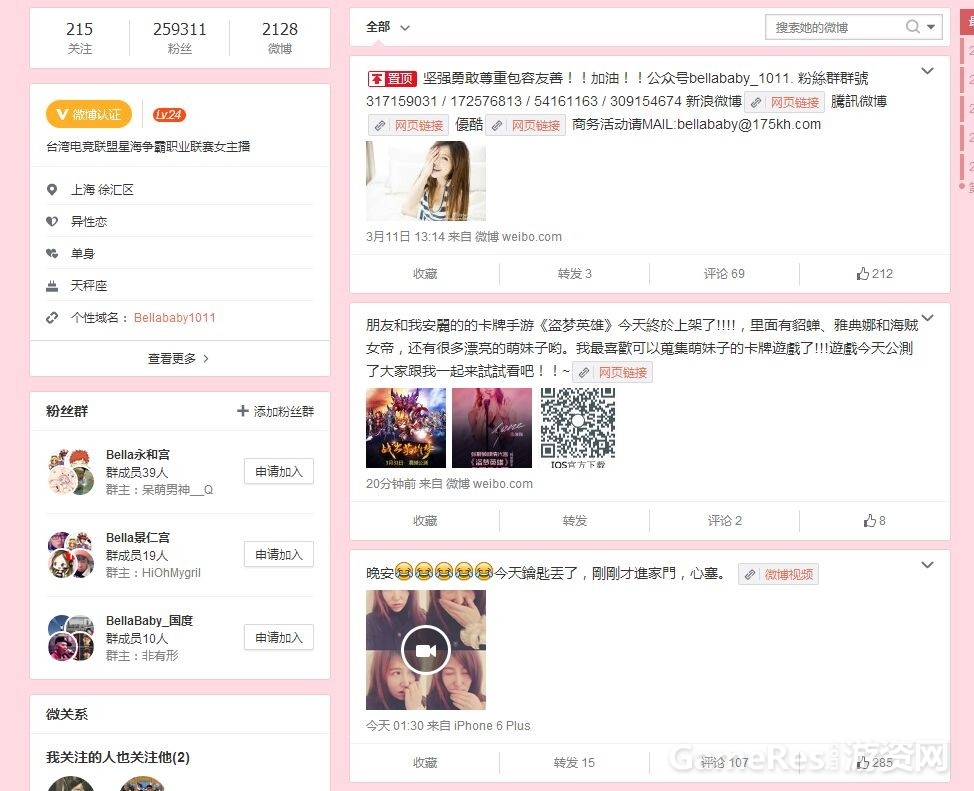974x791 pixels.
Task: Open the search type dropdown arrow
Action: click(x=931, y=27)
